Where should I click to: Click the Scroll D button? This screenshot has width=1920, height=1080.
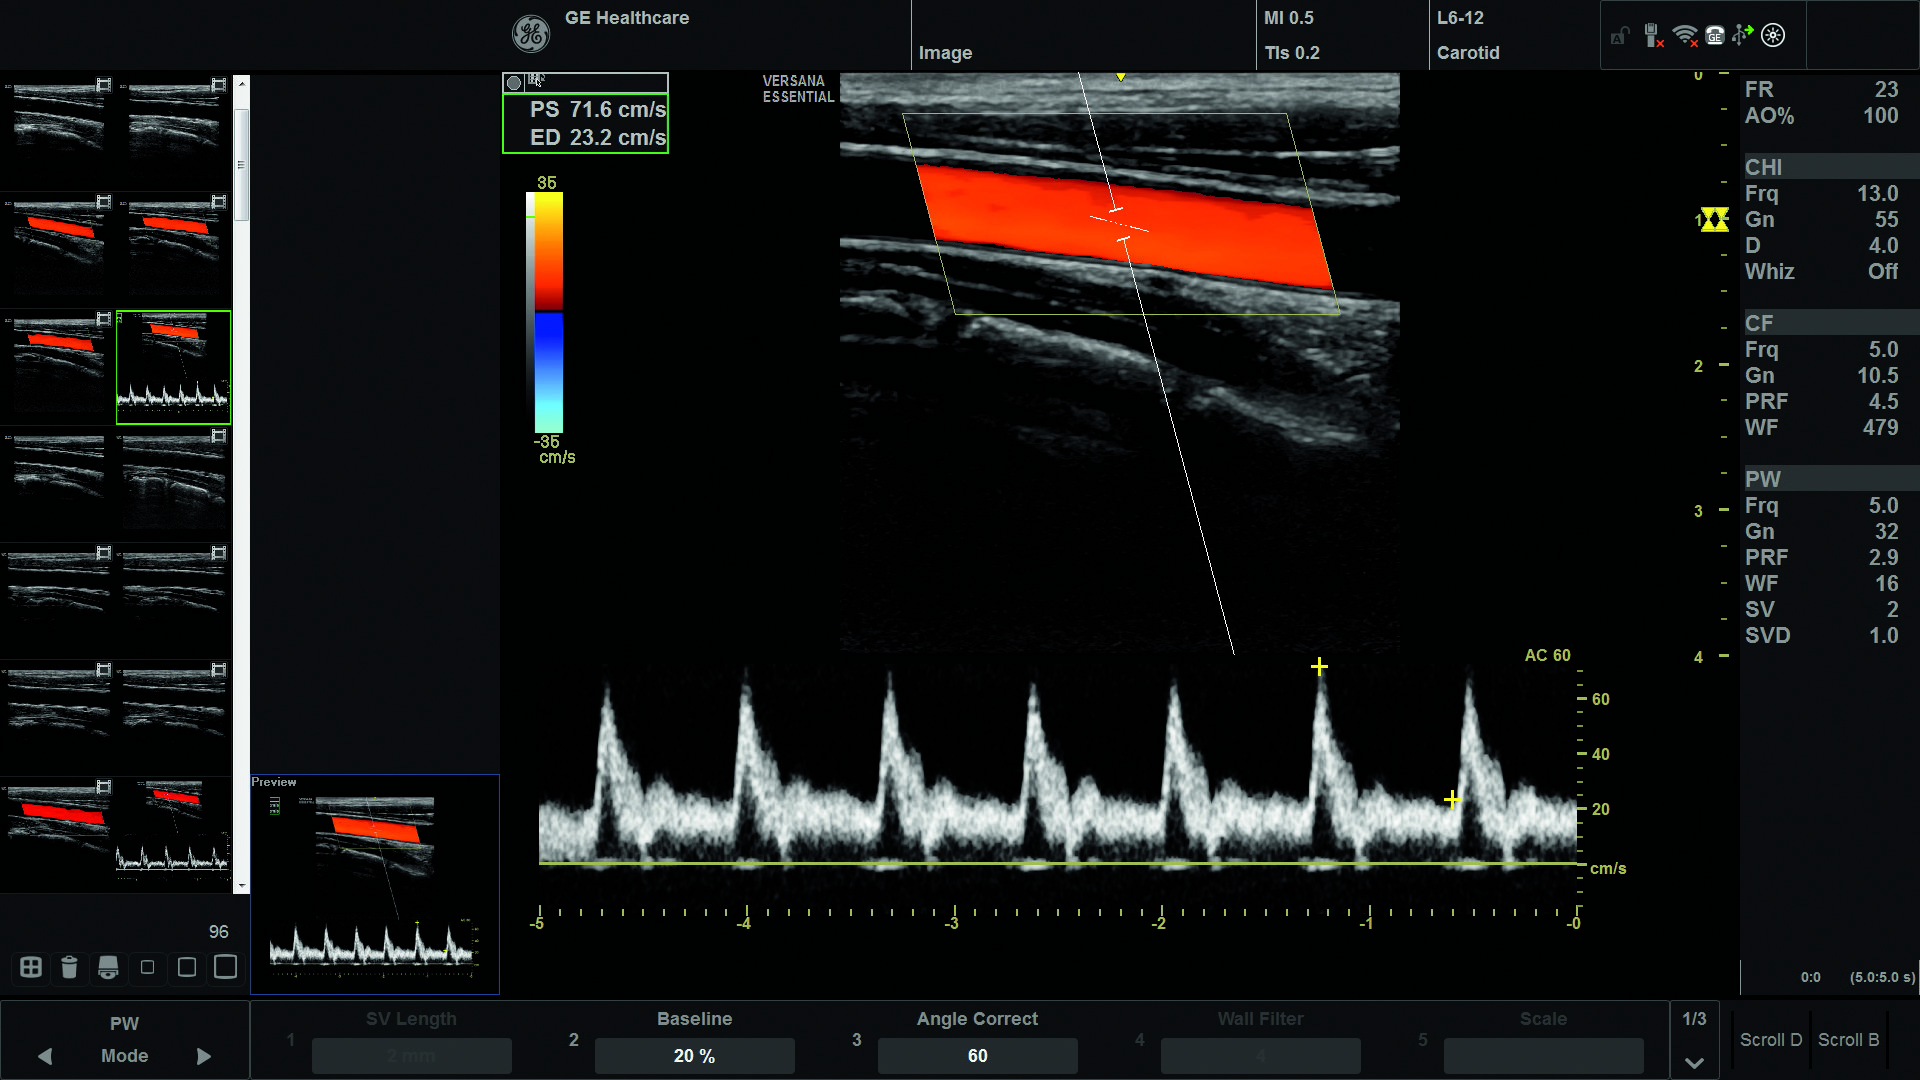(1770, 1040)
